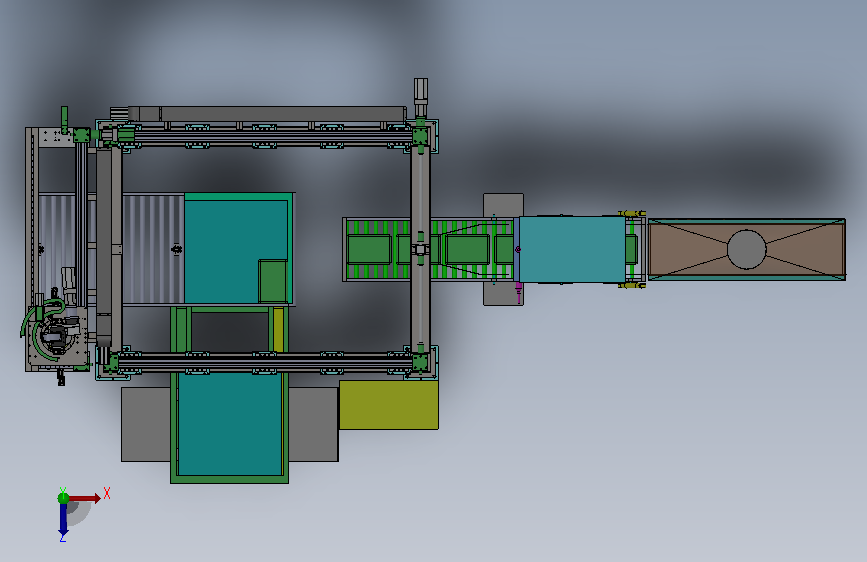Select the gray circle inside brown carton
The height and width of the screenshot is (562, 867).
click(x=746, y=249)
